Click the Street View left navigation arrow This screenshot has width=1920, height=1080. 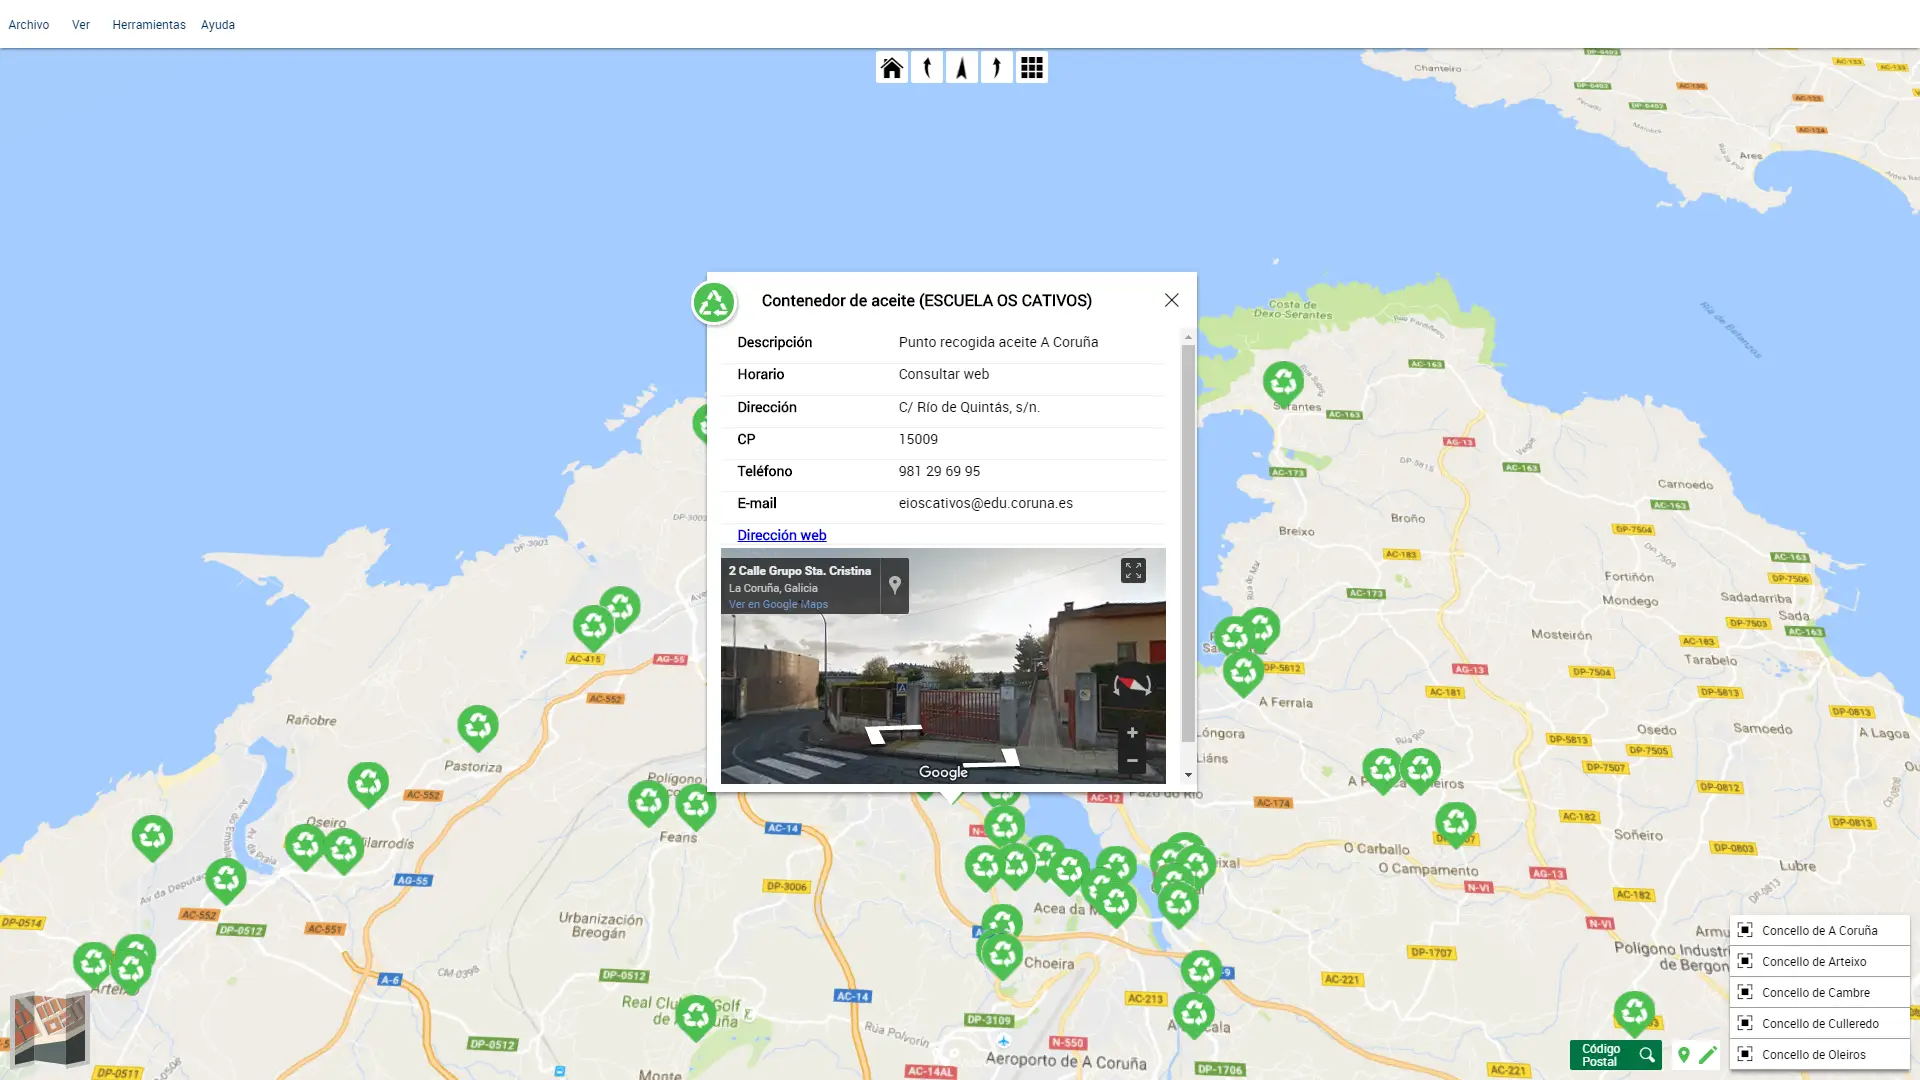(x=892, y=733)
